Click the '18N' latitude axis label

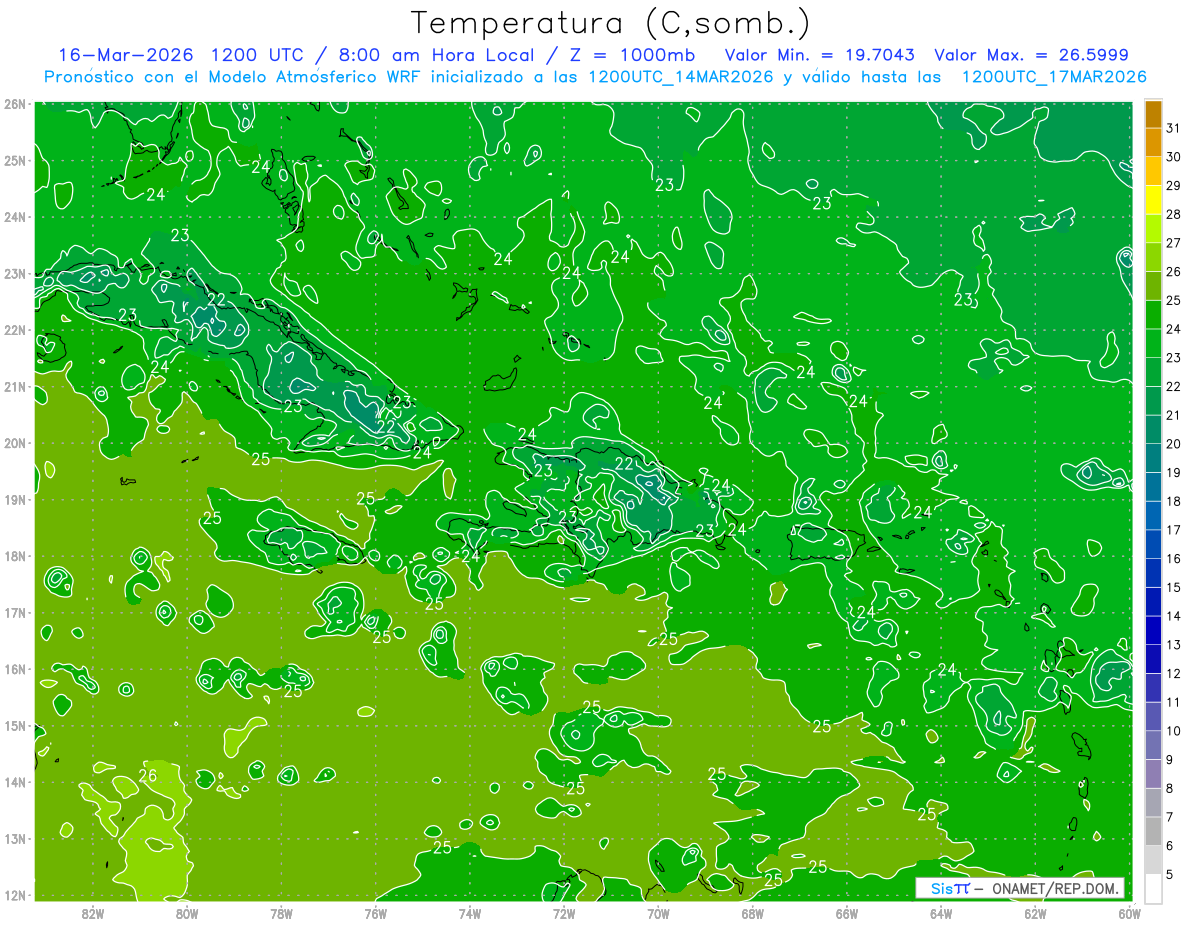click(x=15, y=556)
